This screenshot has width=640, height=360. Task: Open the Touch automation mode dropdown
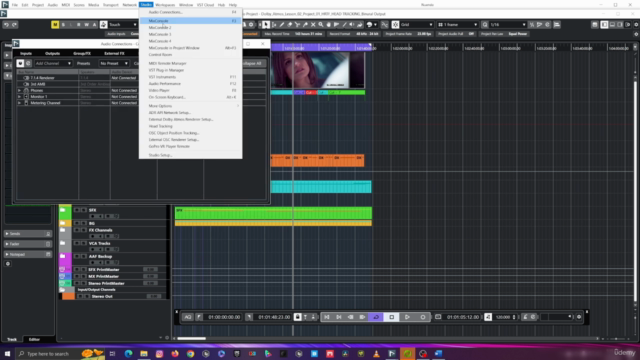click(123, 24)
